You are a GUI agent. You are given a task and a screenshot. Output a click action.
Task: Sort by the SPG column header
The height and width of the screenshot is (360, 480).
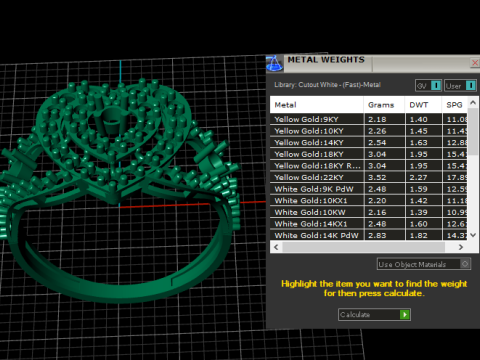455,105
